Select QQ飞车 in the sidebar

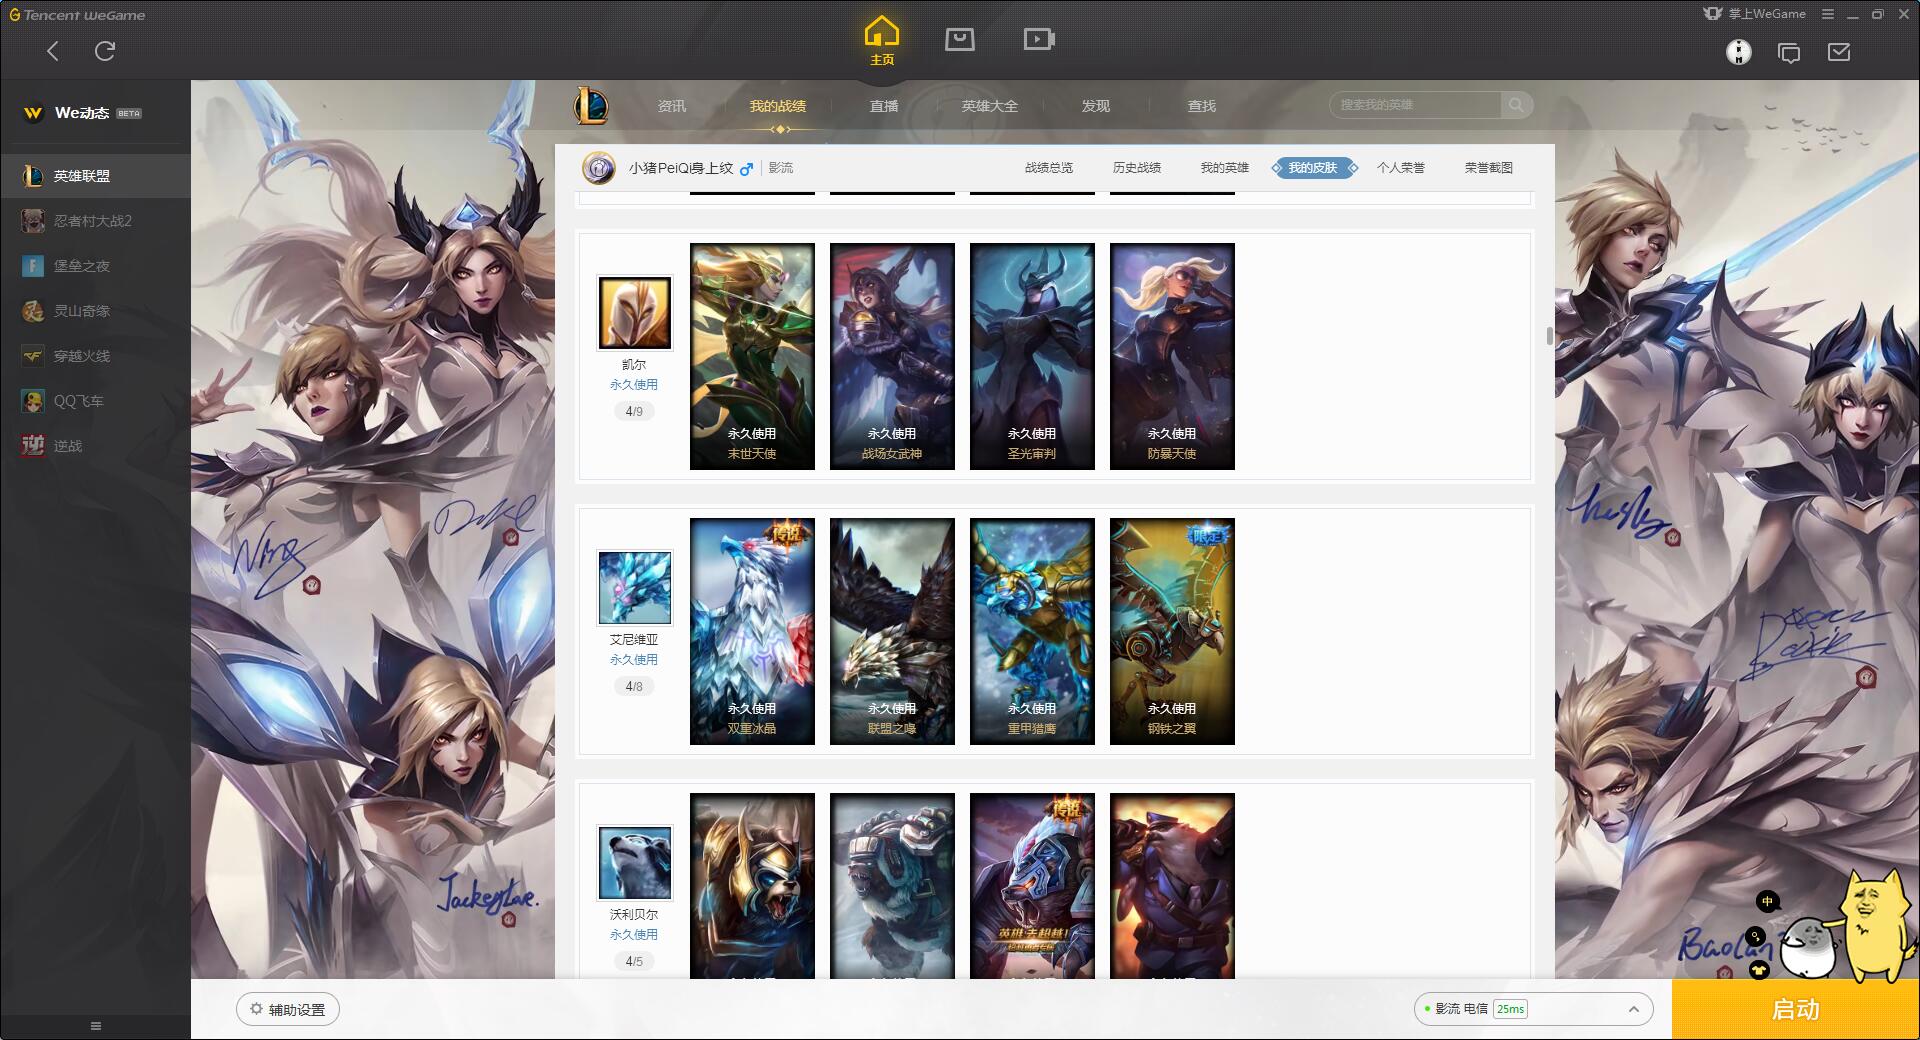coord(95,401)
